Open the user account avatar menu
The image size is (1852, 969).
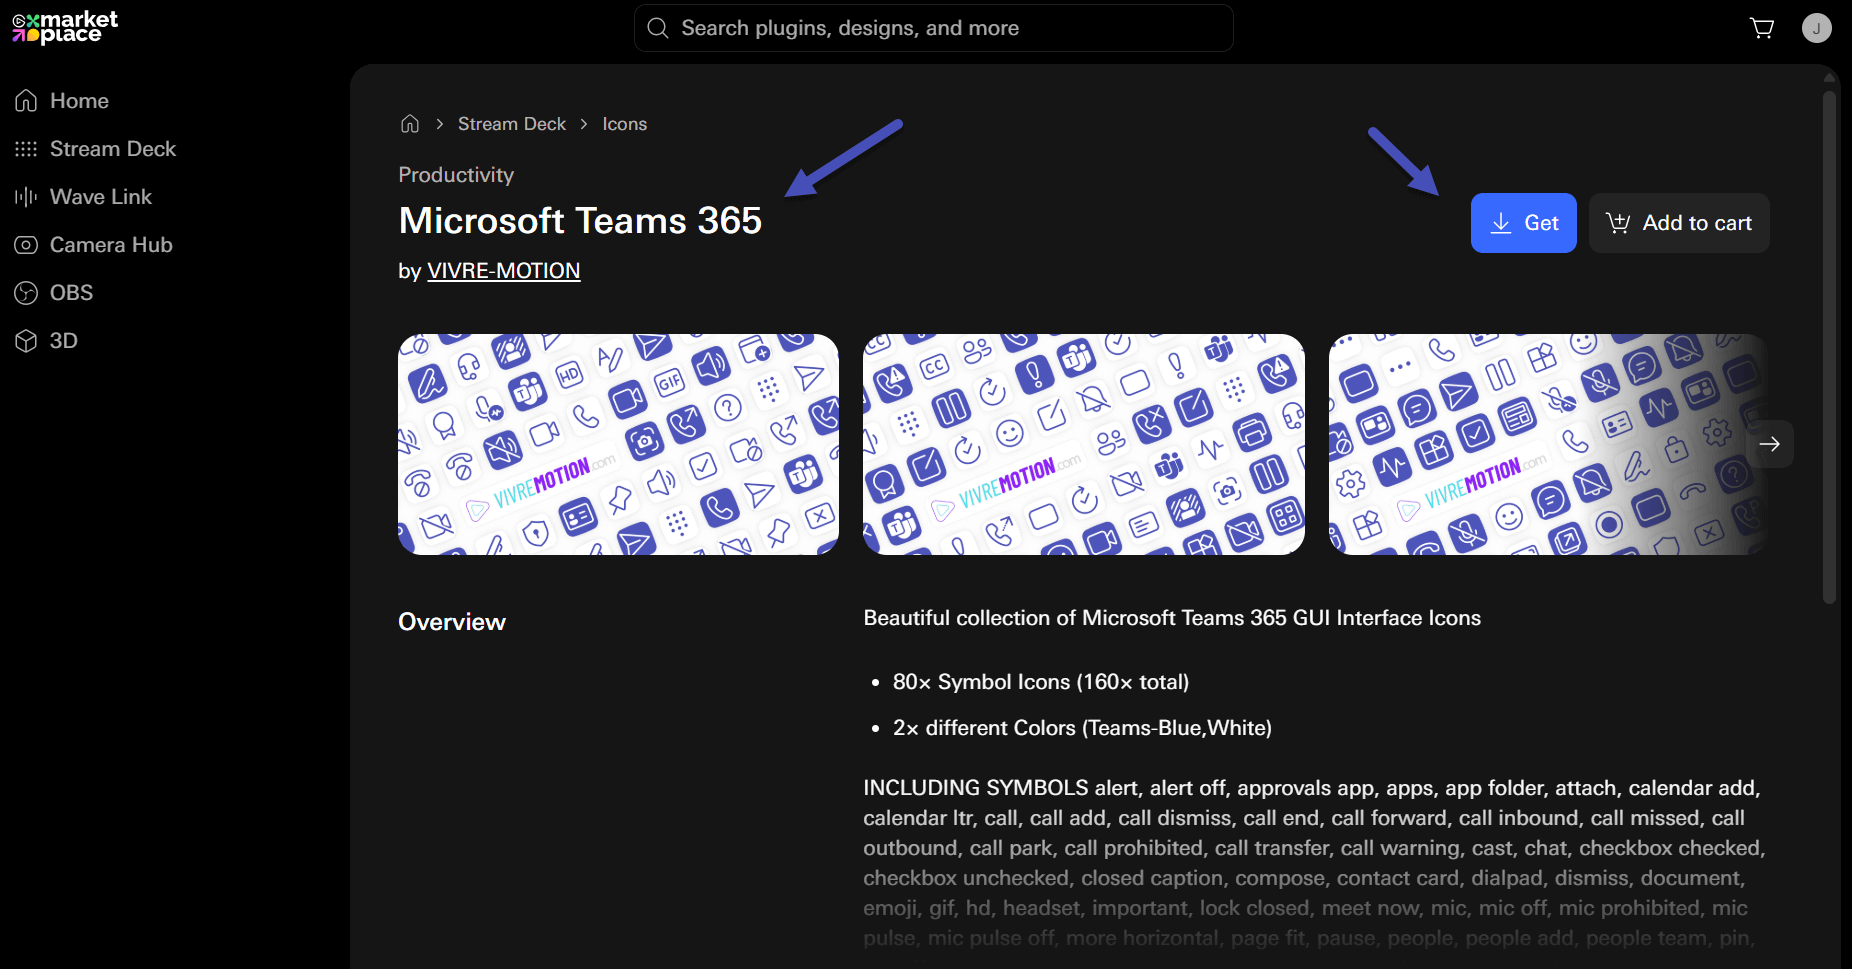(x=1817, y=27)
